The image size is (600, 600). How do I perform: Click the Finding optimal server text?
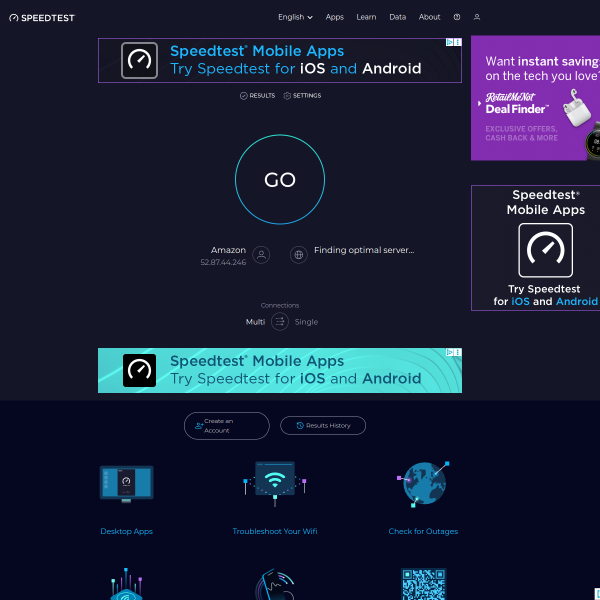(364, 250)
